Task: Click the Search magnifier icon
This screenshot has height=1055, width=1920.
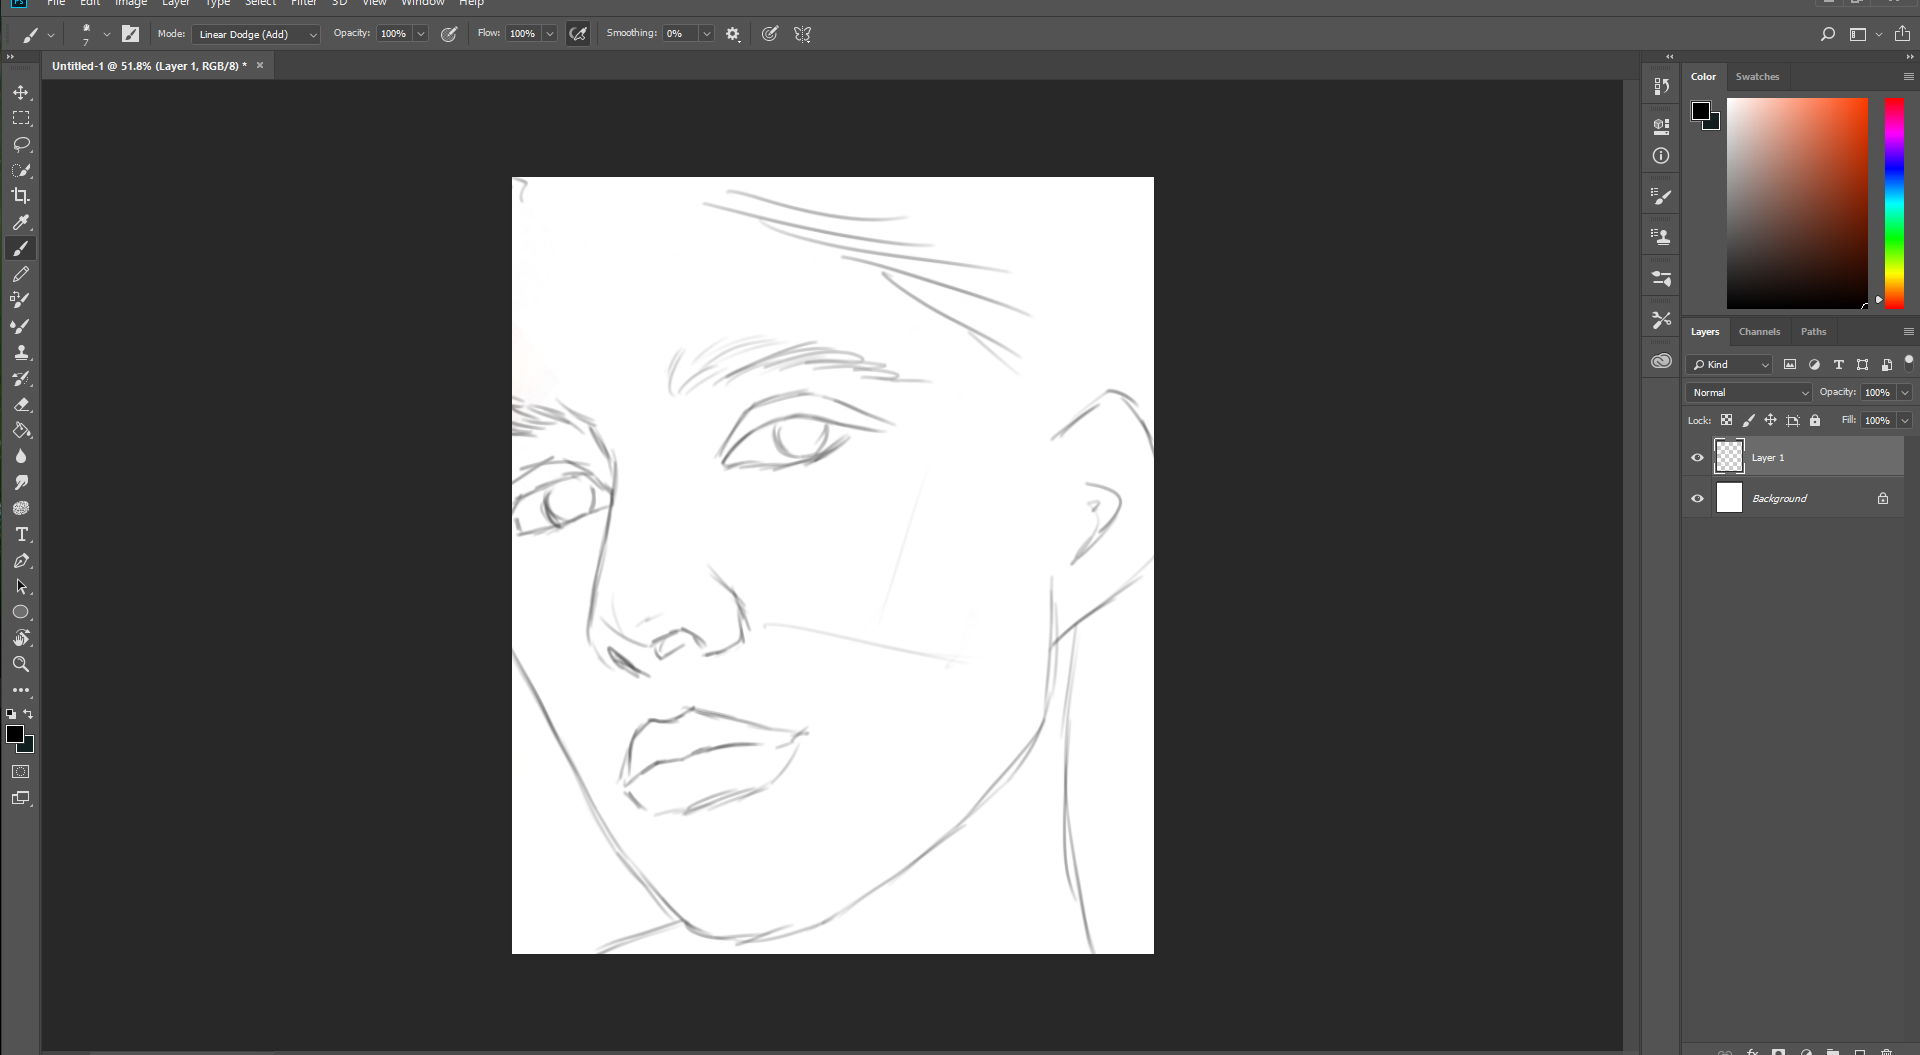Action: click(1828, 34)
